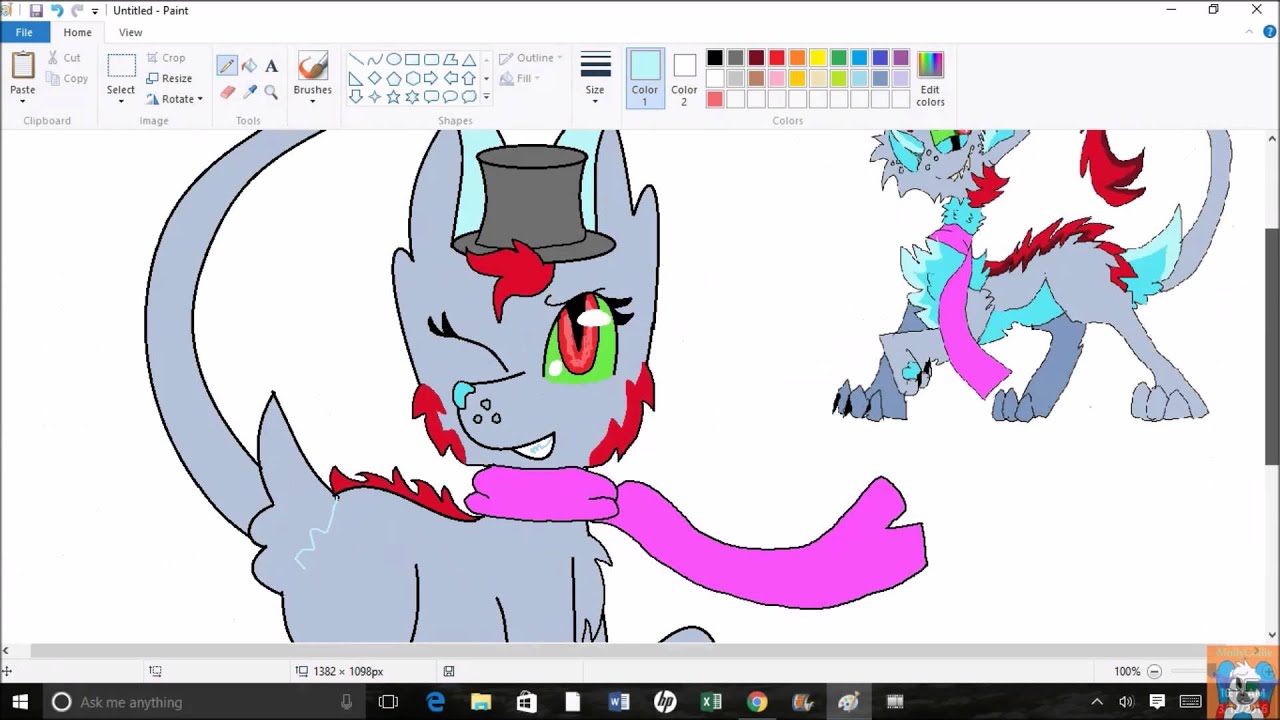Choose the Four-point star shape
The image size is (1280, 720).
point(374,97)
